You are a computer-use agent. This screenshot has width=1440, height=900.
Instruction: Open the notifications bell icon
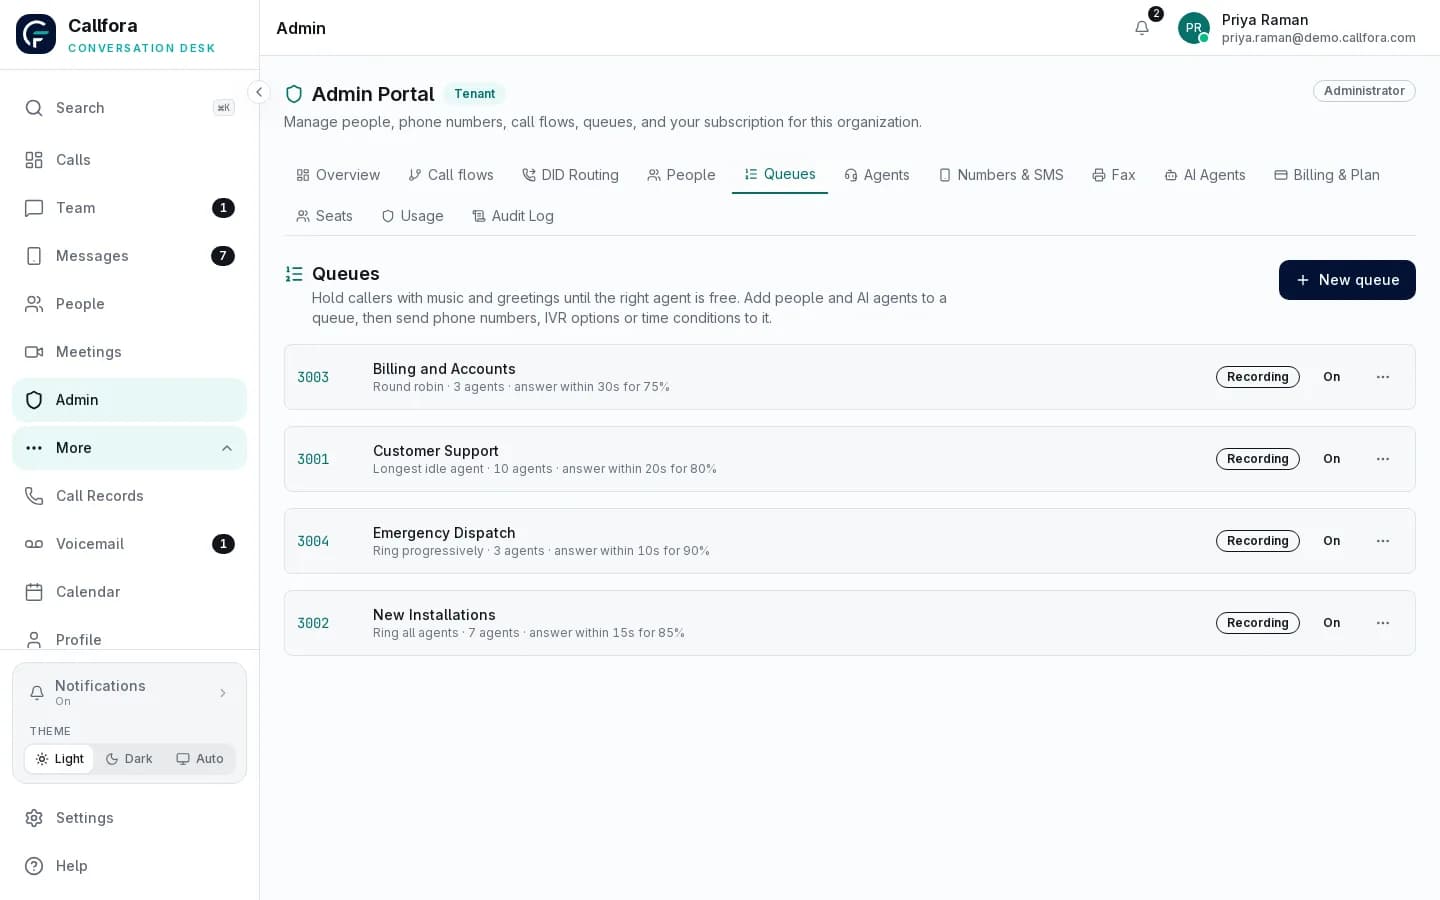pyautogui.click(x=1142, y=28)
